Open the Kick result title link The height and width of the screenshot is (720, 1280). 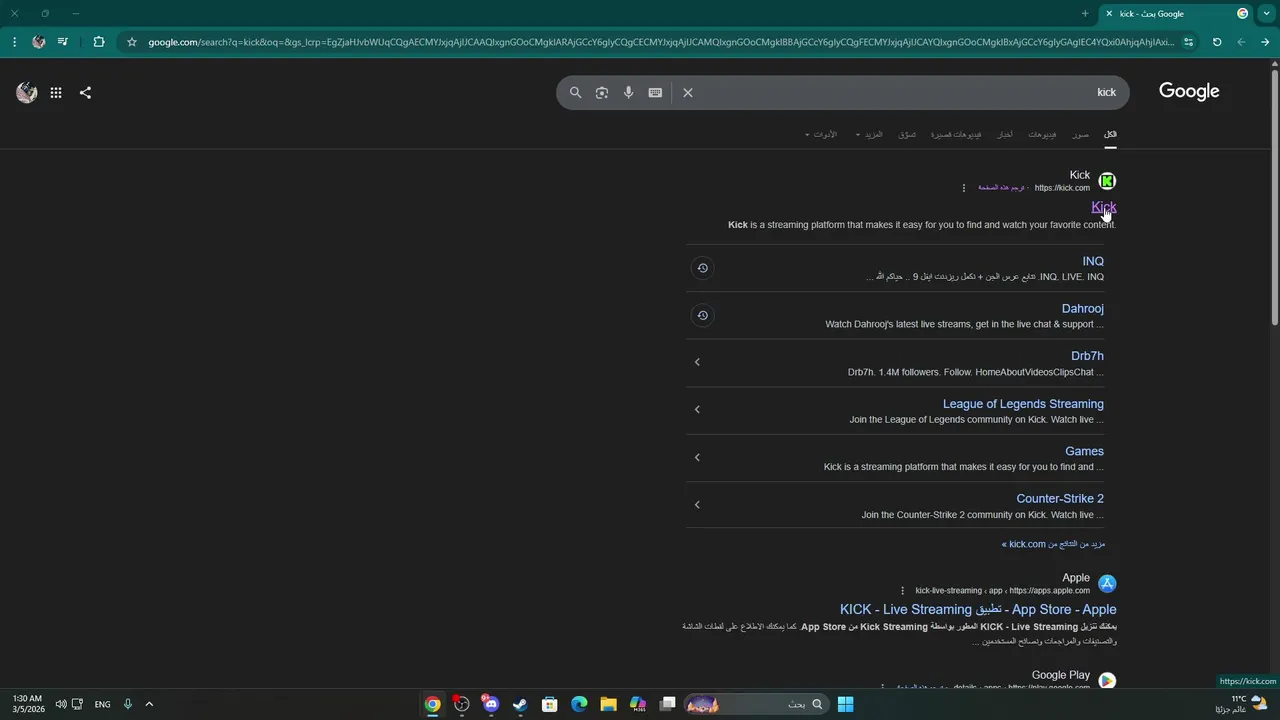click(x=1103, y=207)
